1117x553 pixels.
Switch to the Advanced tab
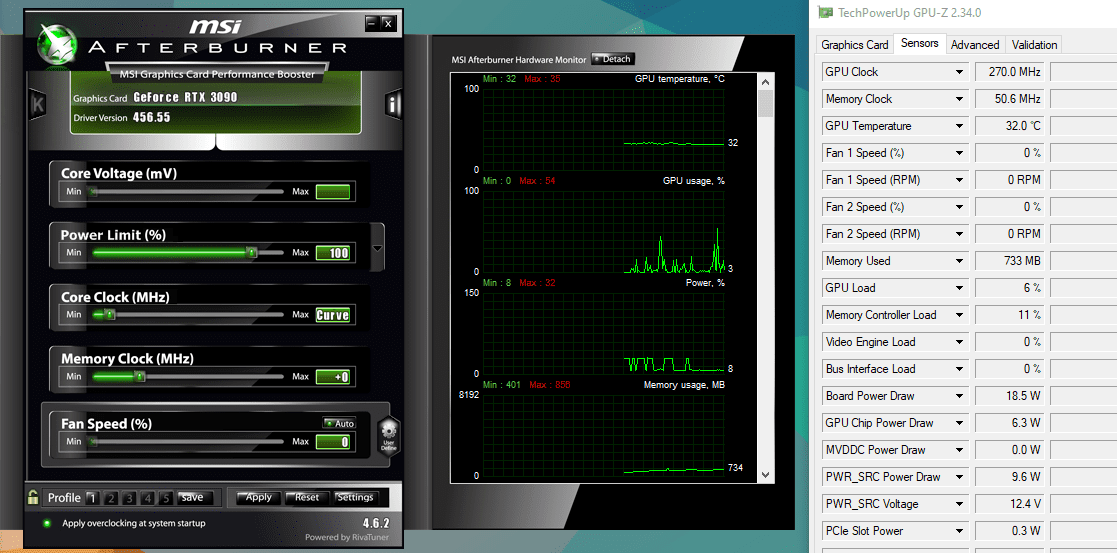click(x=975, y=44)
